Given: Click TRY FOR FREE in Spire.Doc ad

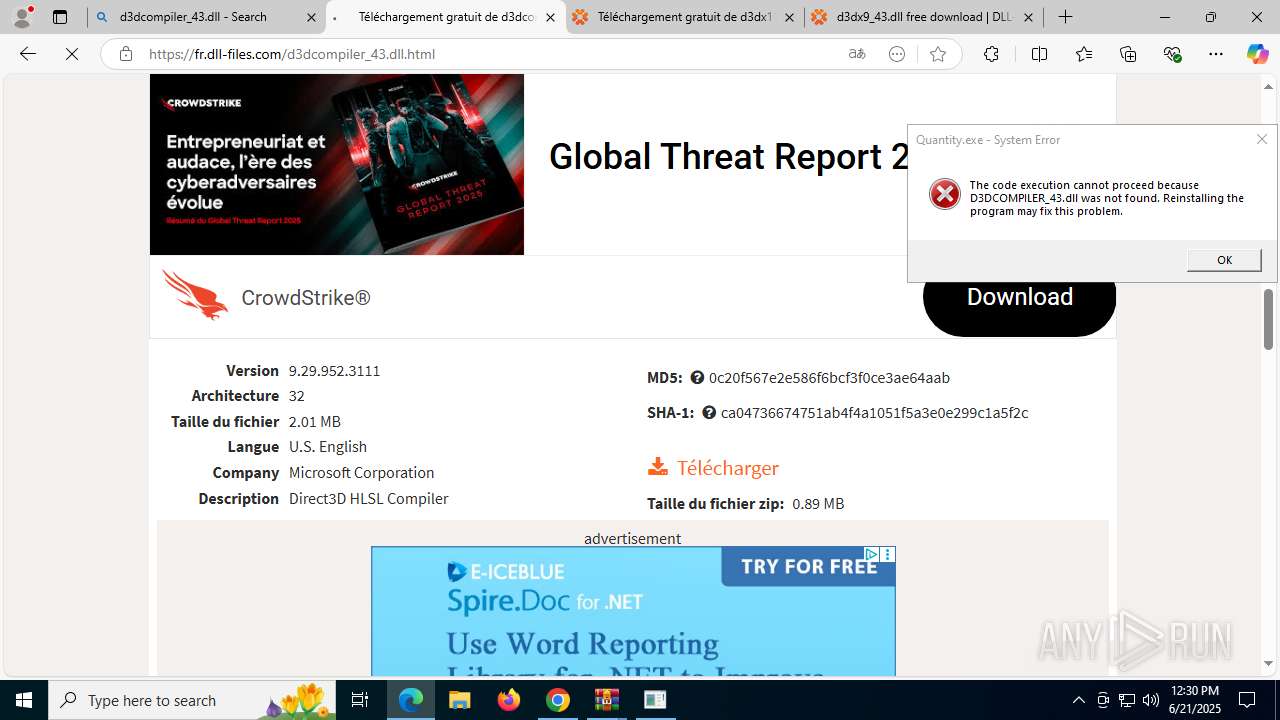Looking at the screenshot, I should pos(809,567).
